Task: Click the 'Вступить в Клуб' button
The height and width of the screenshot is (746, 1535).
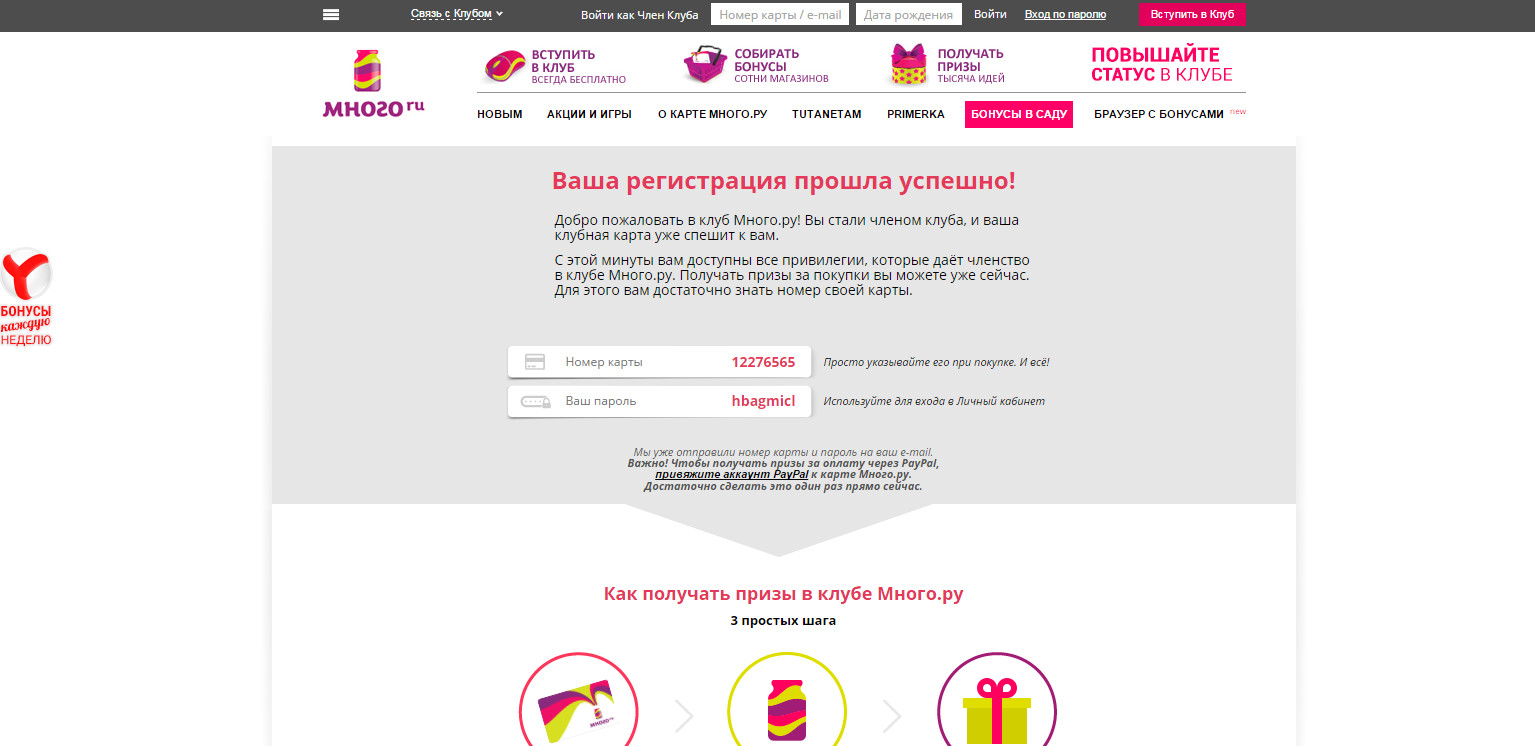Action: [1192, 14]
